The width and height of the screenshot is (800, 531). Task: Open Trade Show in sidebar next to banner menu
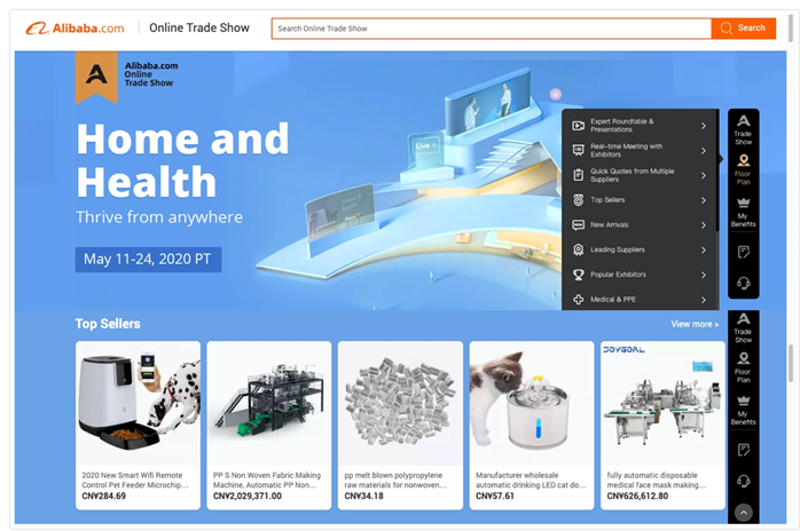click(x=743, y=130)
